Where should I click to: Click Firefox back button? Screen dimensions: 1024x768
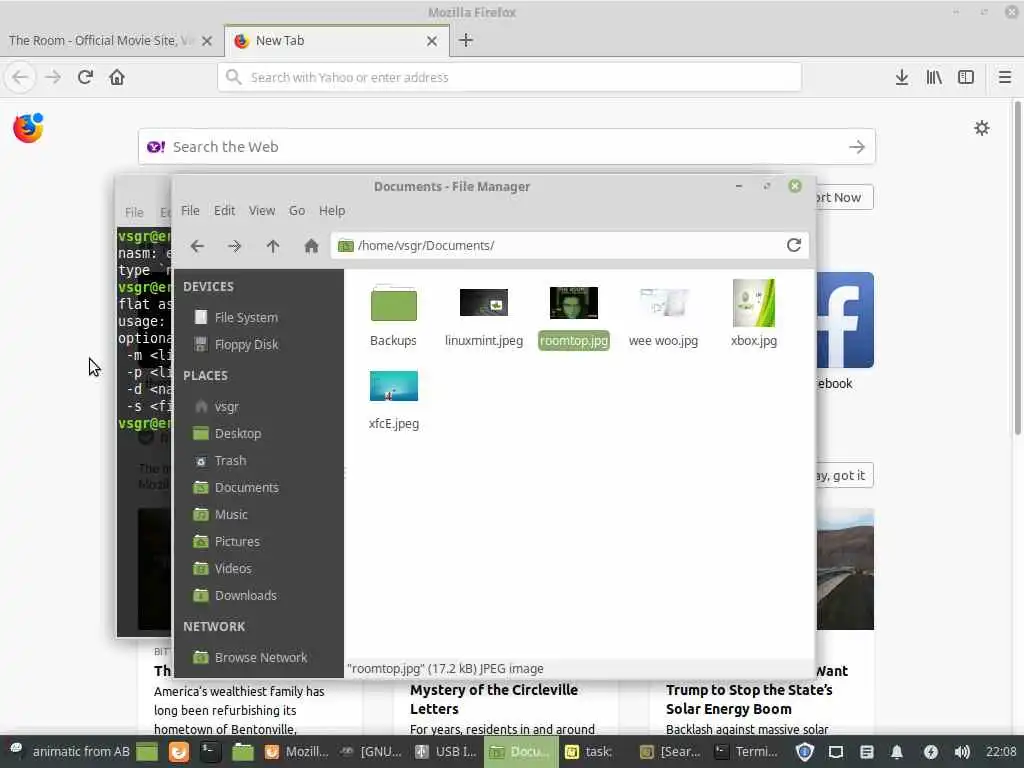coord(20,77)
